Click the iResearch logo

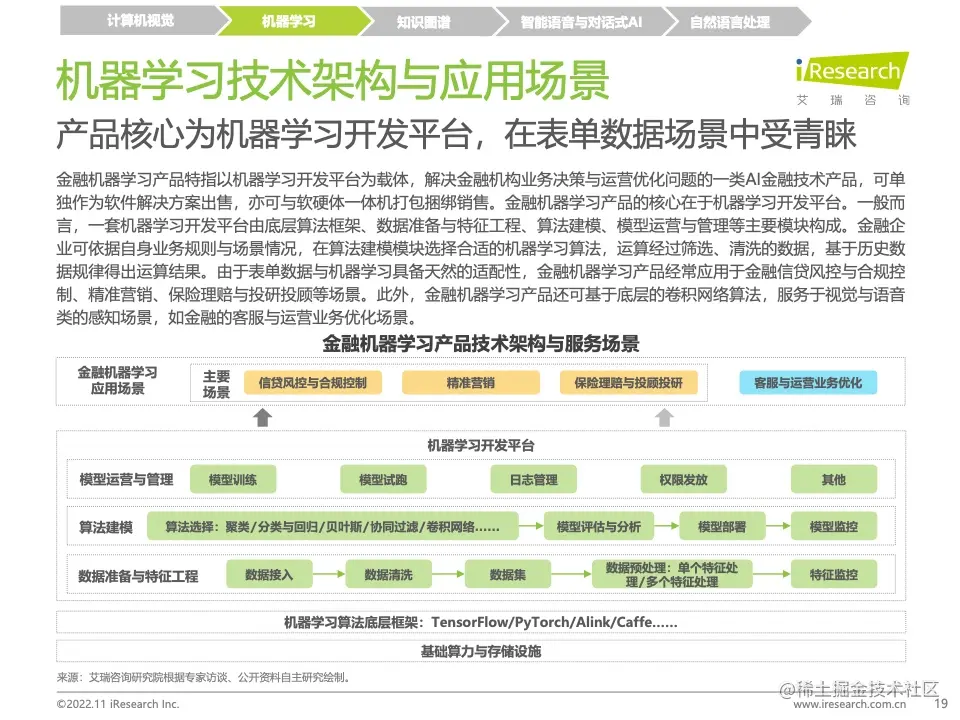[x=852, y=71]
